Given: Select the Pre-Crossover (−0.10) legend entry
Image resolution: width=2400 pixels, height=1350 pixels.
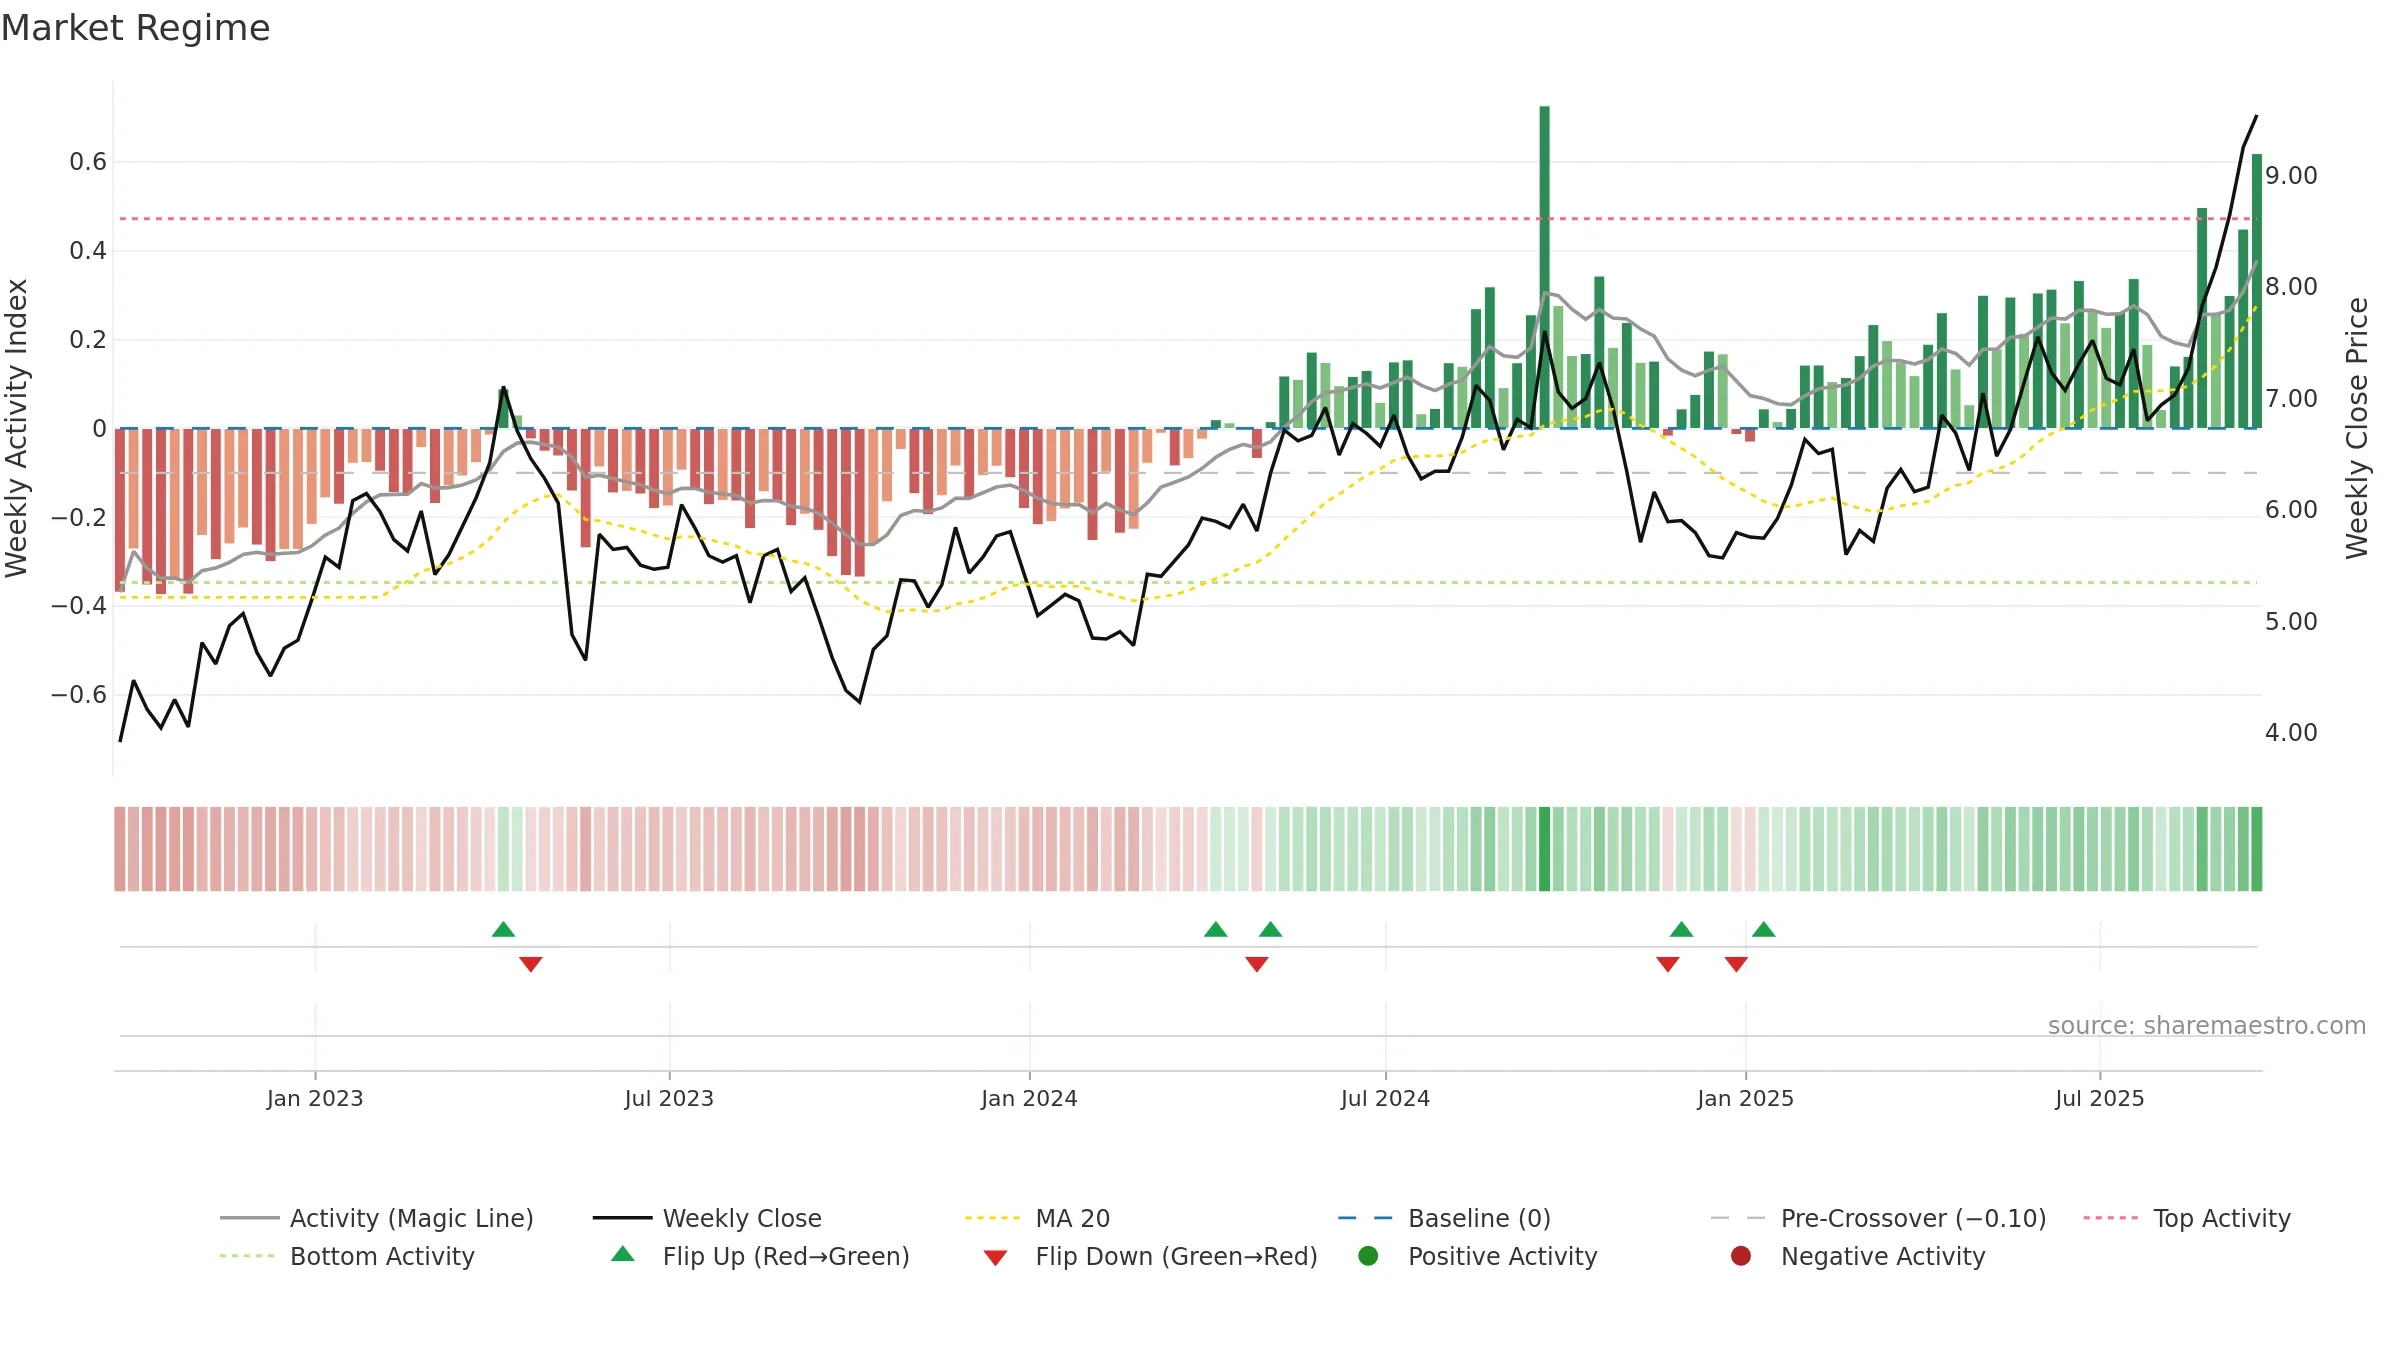Looking at the screenshot, I should click(1878, 1218).
